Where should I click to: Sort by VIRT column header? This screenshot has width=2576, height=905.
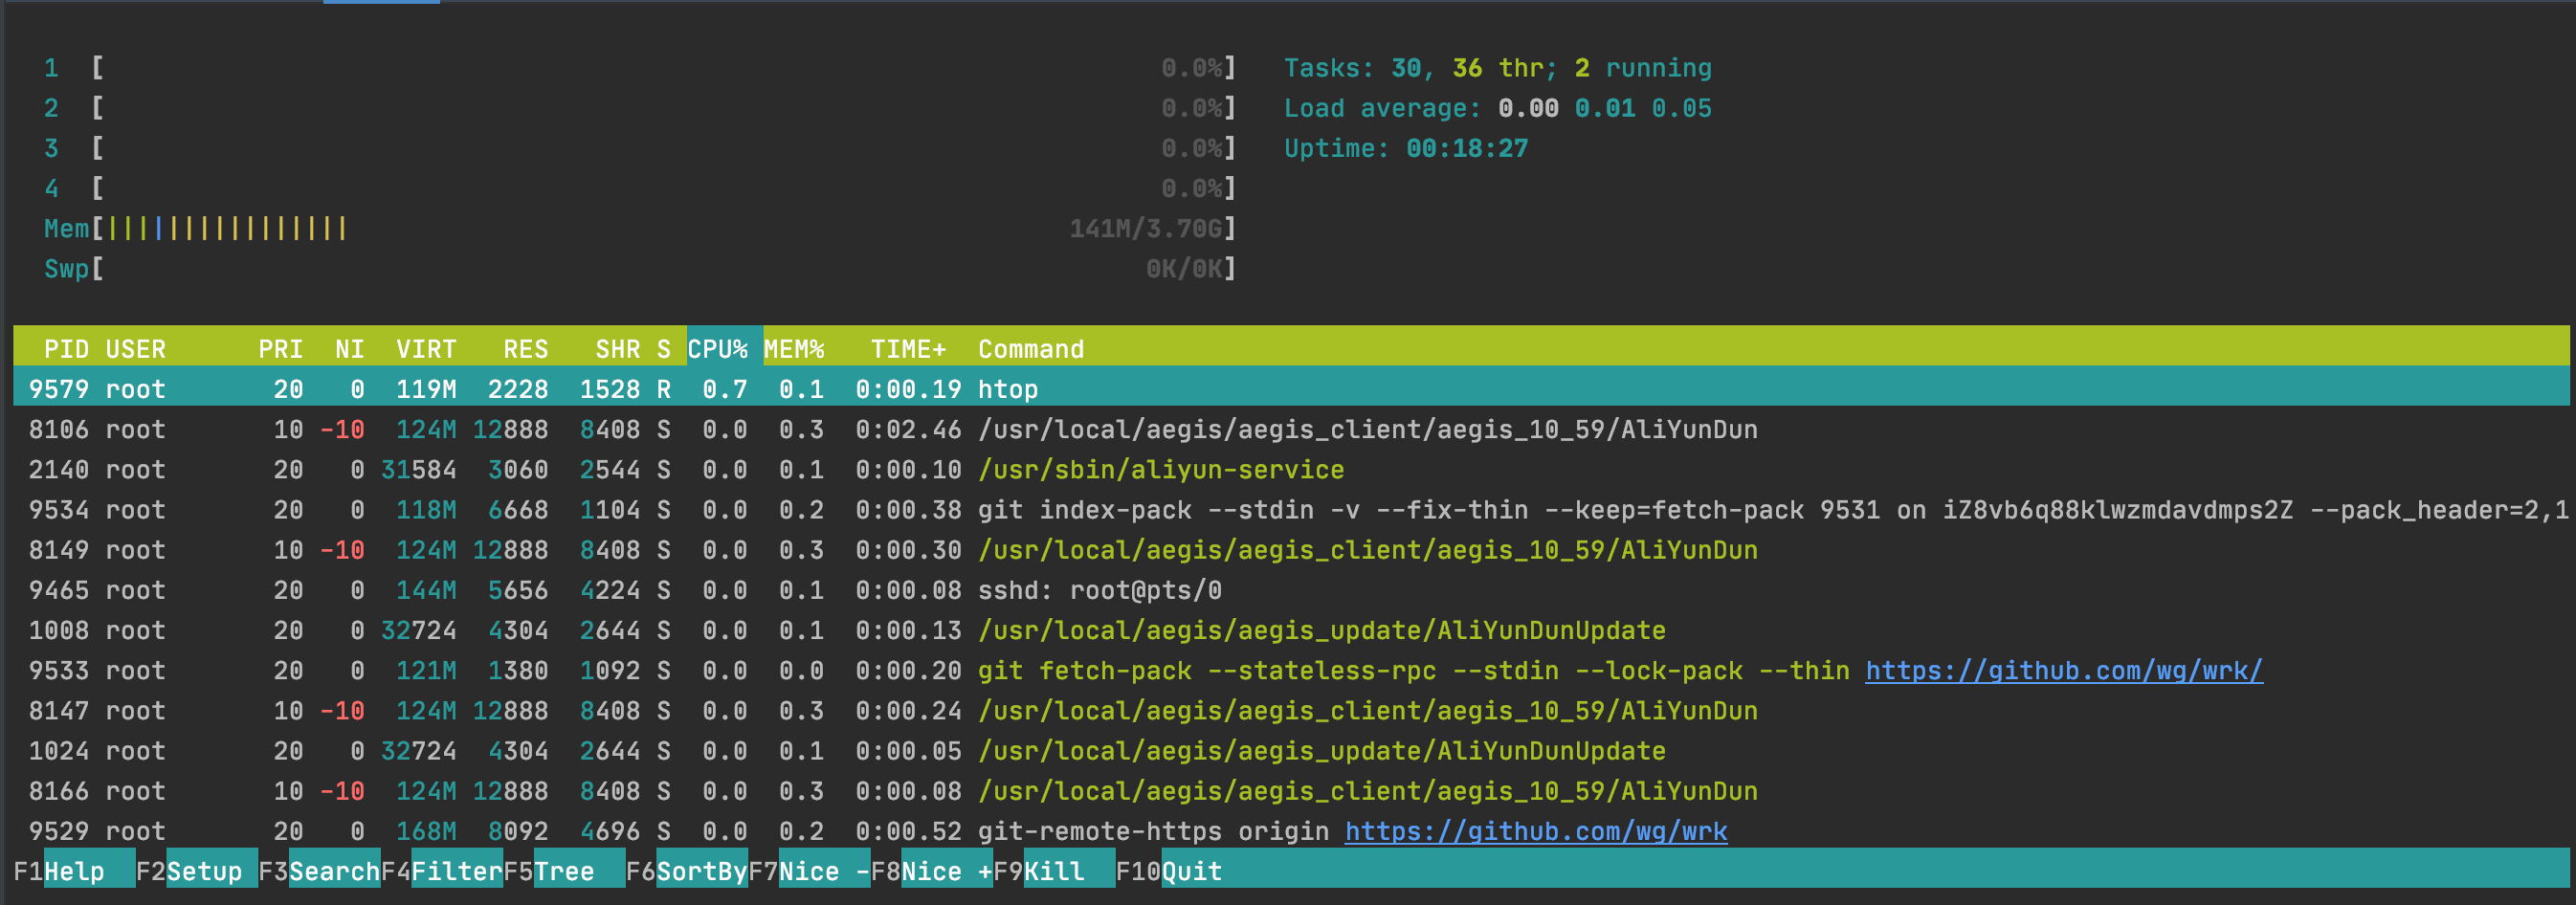click(426, 349)
